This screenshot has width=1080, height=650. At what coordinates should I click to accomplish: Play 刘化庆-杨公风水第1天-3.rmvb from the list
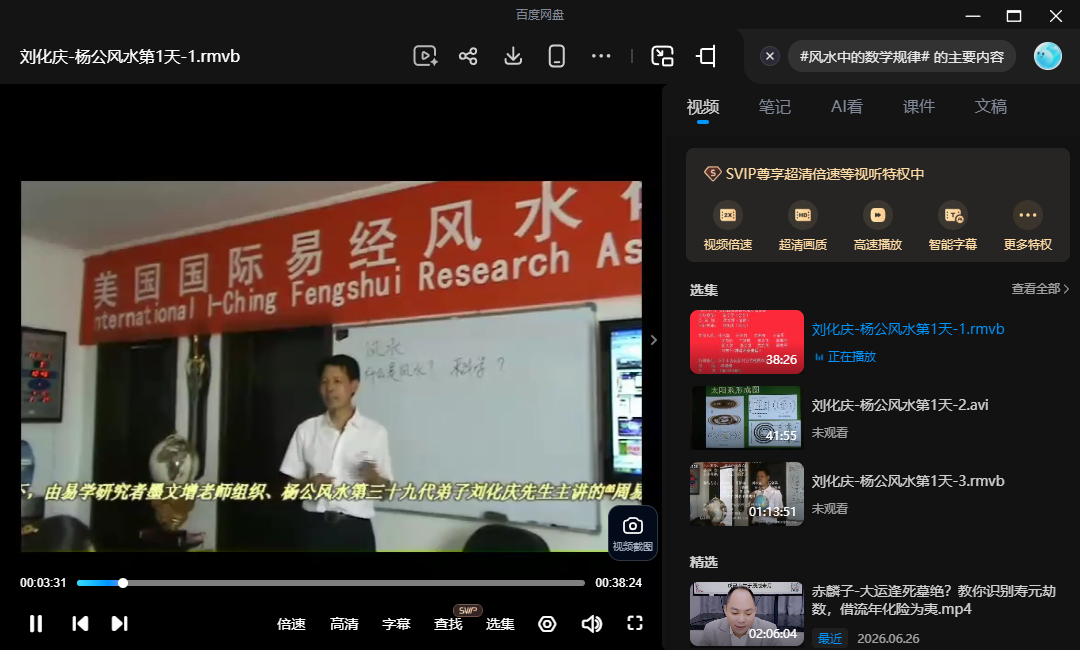(908, 481)
